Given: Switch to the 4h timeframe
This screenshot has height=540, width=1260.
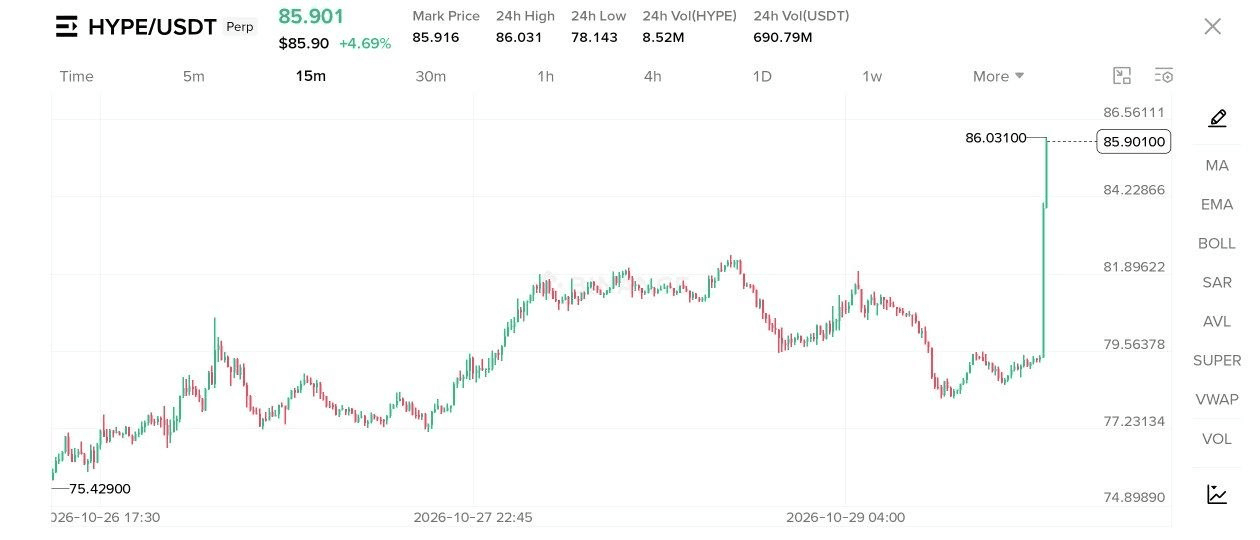Looking at the screenshot, I should click(652, 77).
